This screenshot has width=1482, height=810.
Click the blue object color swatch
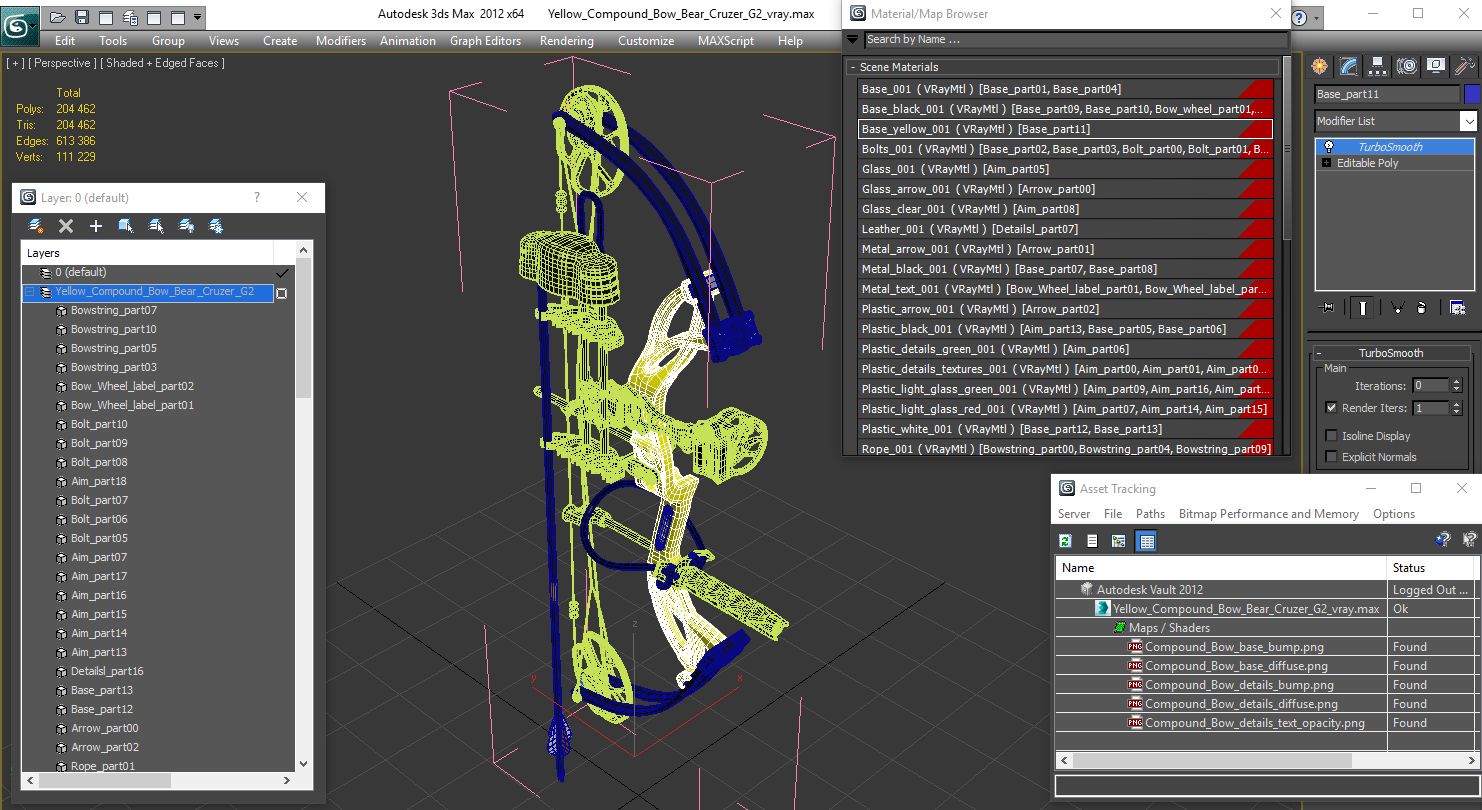pos(1471,94)
